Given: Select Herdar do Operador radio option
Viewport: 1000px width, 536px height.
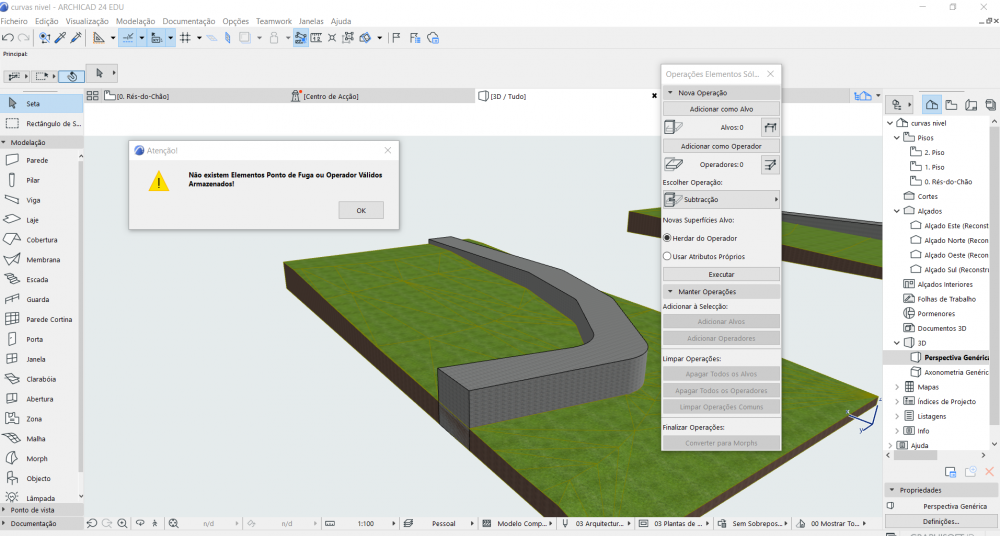Looking at the screenshot, I should (667, 238).
